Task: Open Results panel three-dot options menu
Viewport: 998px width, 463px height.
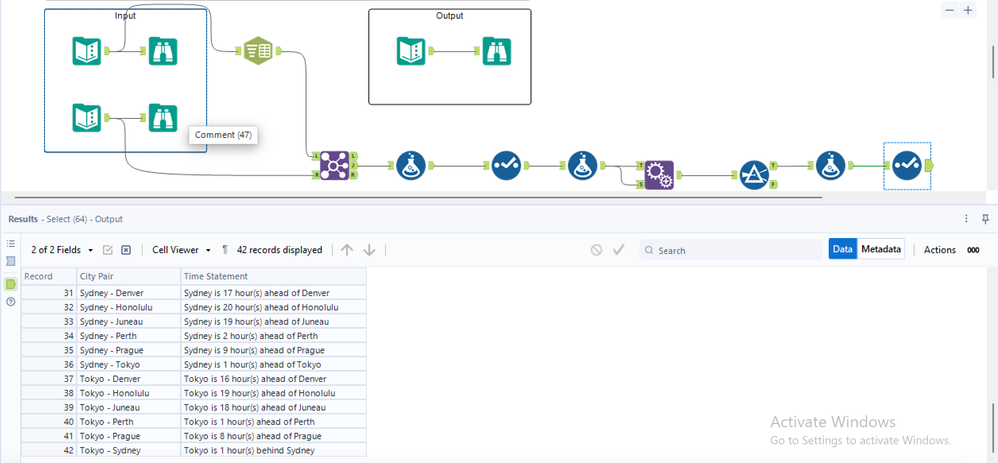Action: tap(967, 219)
